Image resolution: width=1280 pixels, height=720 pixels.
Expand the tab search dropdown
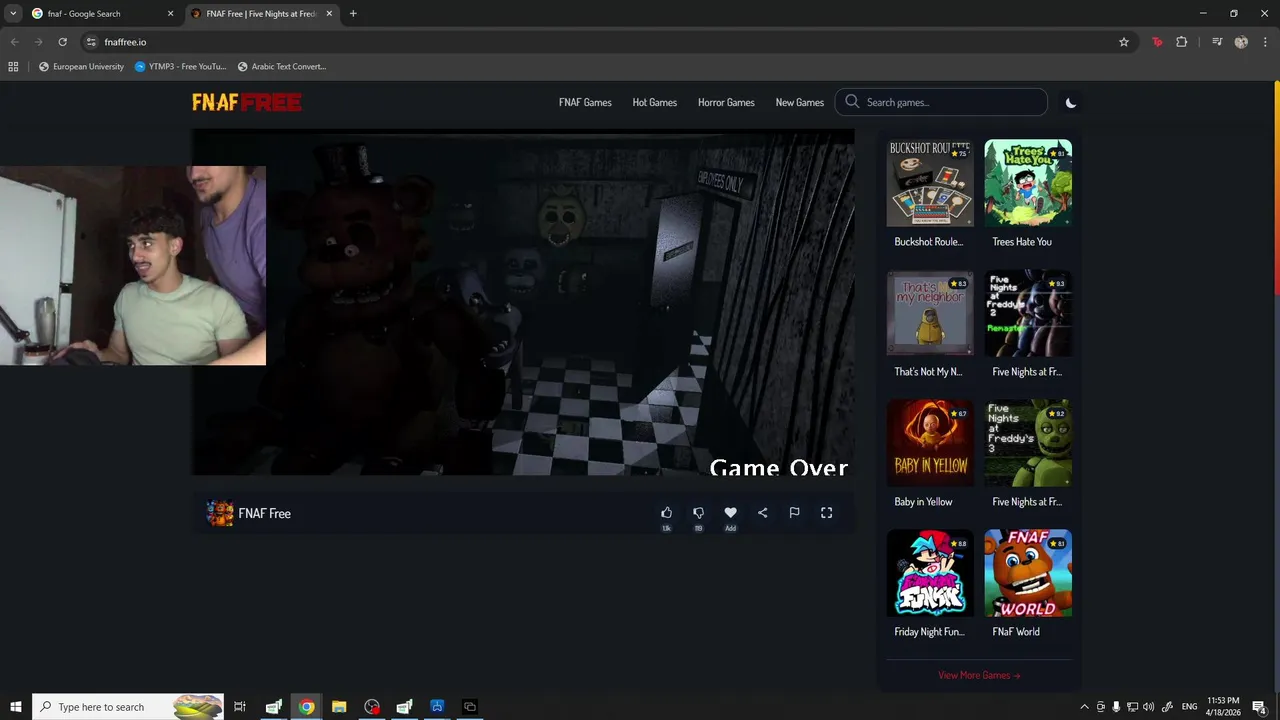tap(13, 14)
